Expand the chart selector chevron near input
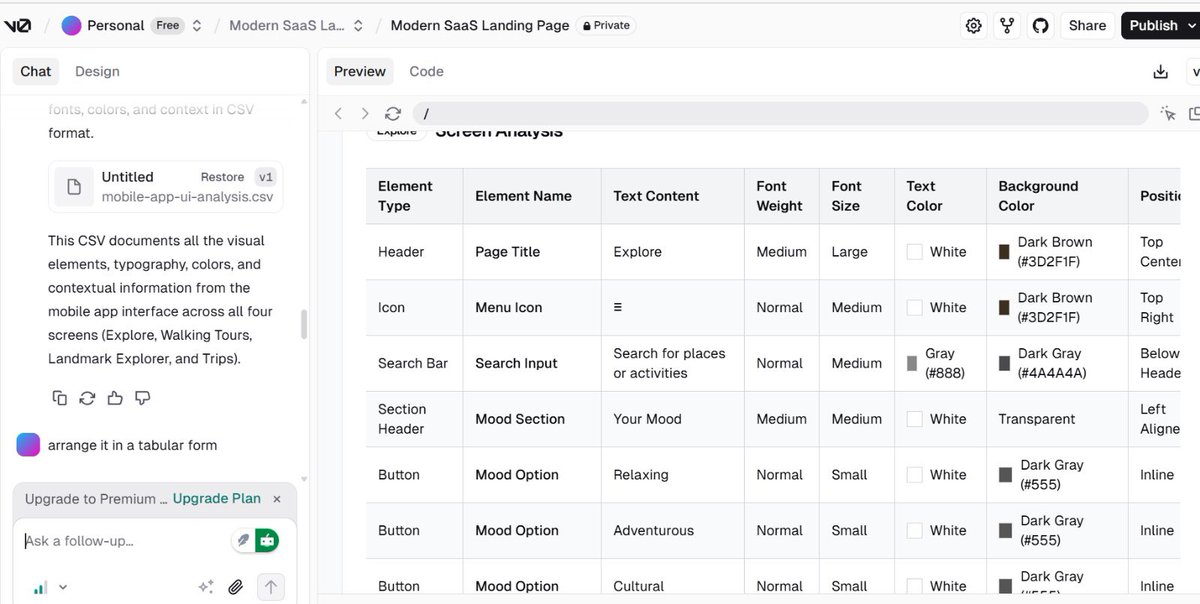 (x=62, y=587)
